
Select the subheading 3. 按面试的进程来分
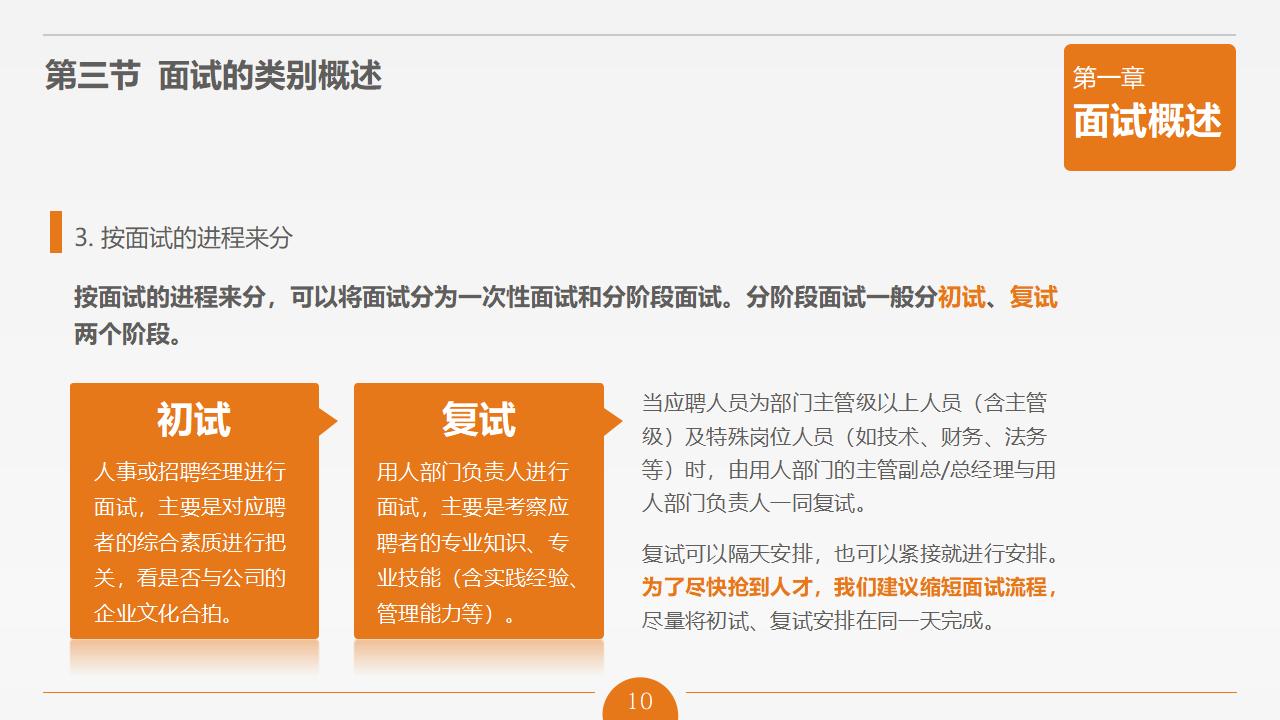(184, 238)
